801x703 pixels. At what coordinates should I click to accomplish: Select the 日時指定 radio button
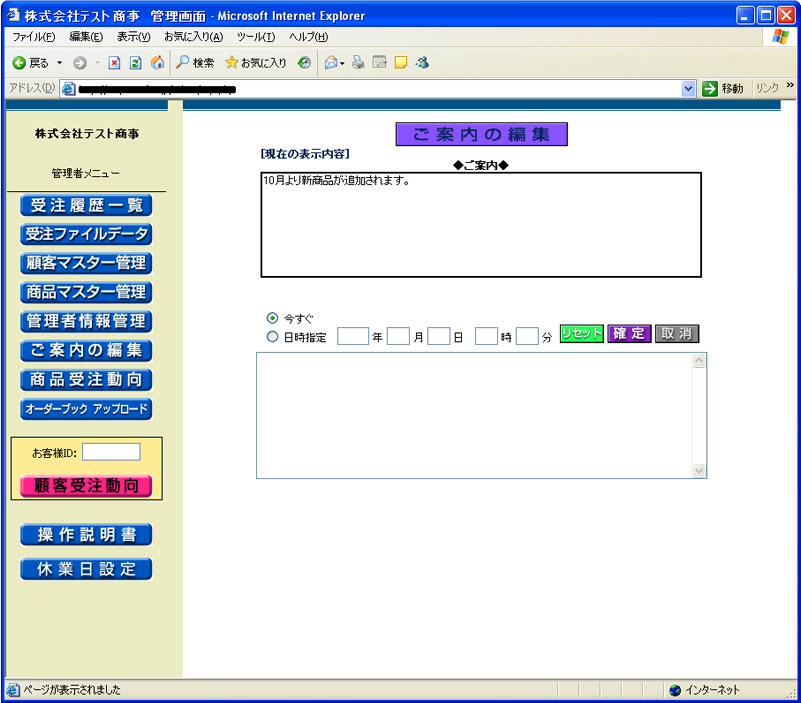(x=272, y=337)
